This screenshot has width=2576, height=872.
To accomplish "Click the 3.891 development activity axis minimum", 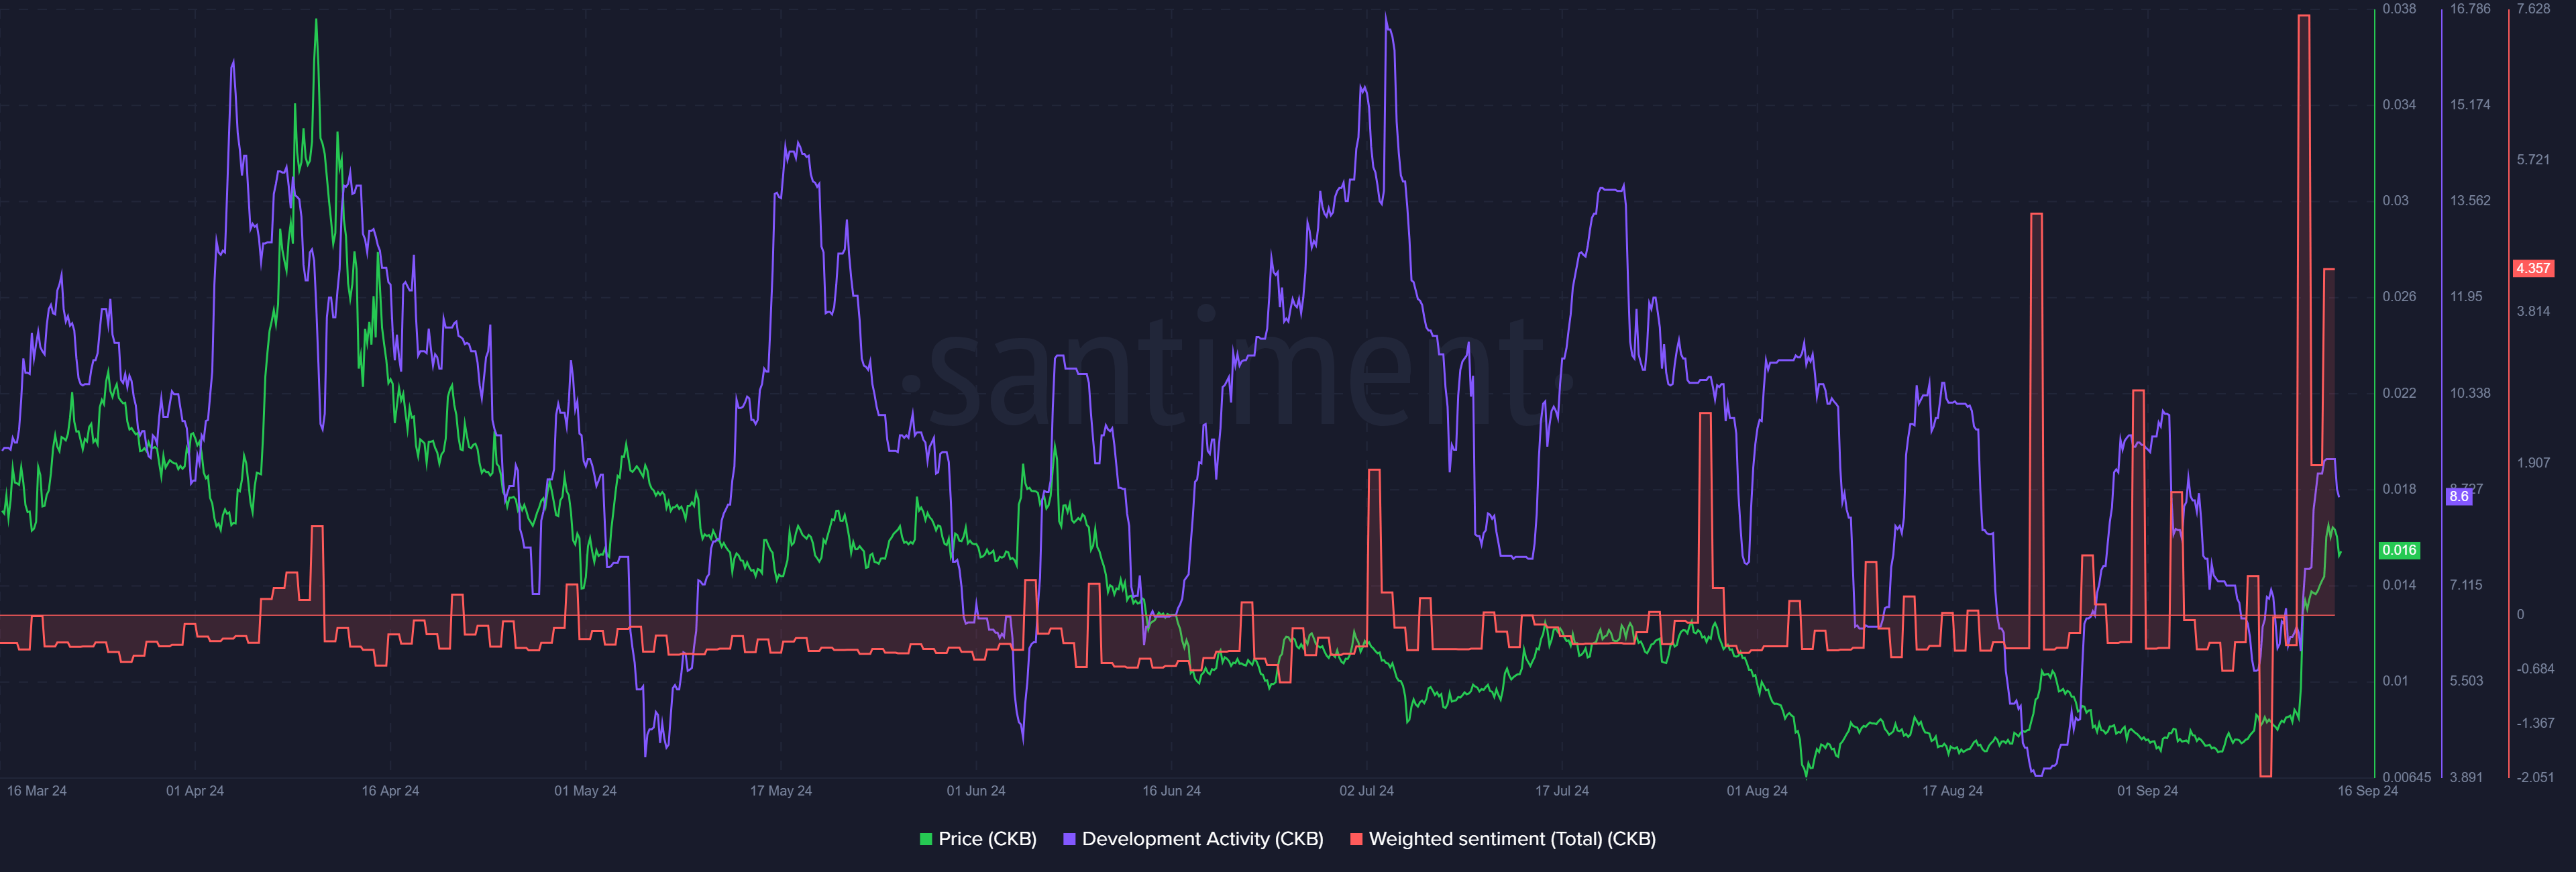I will 2466,777.
